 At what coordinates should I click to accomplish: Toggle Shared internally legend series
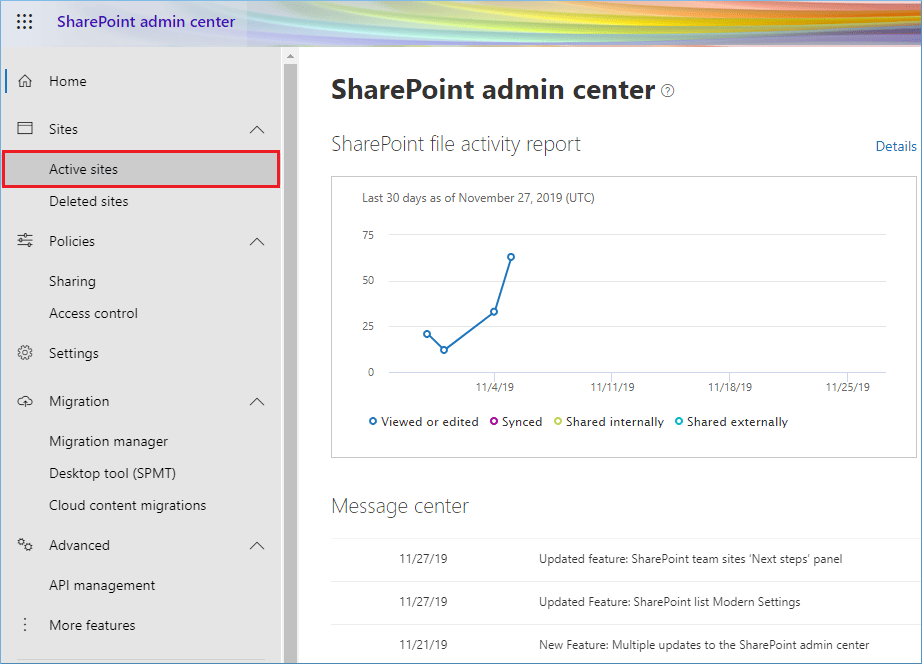(609, 422)
